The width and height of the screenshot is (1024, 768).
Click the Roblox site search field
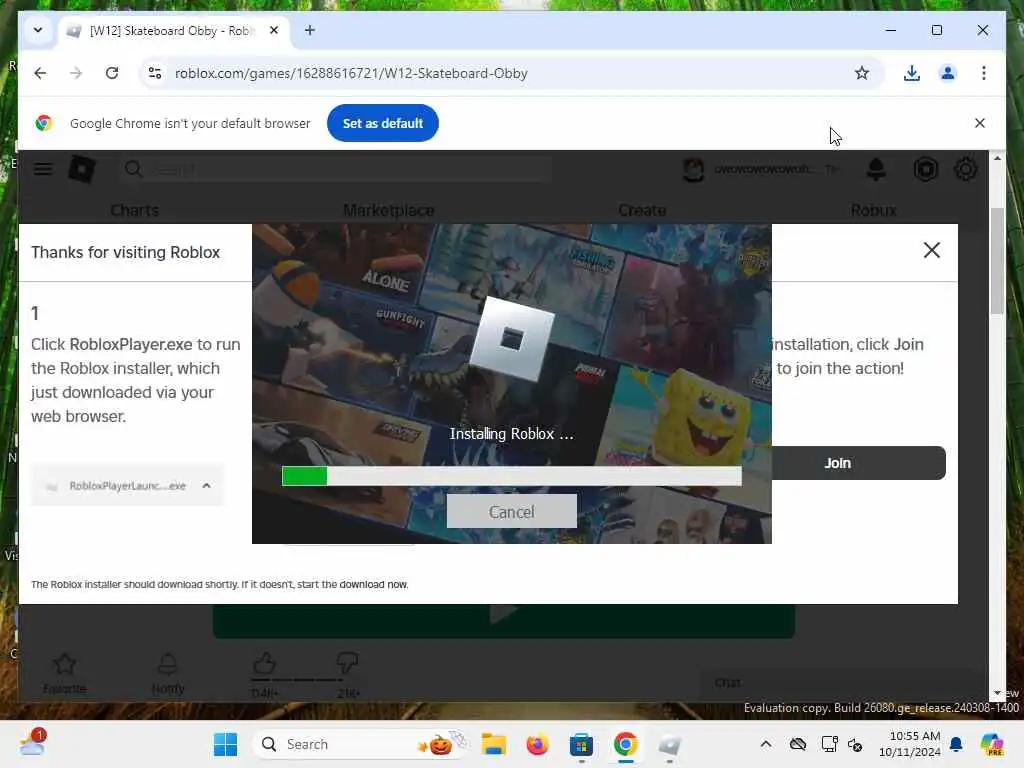[336, 169]
